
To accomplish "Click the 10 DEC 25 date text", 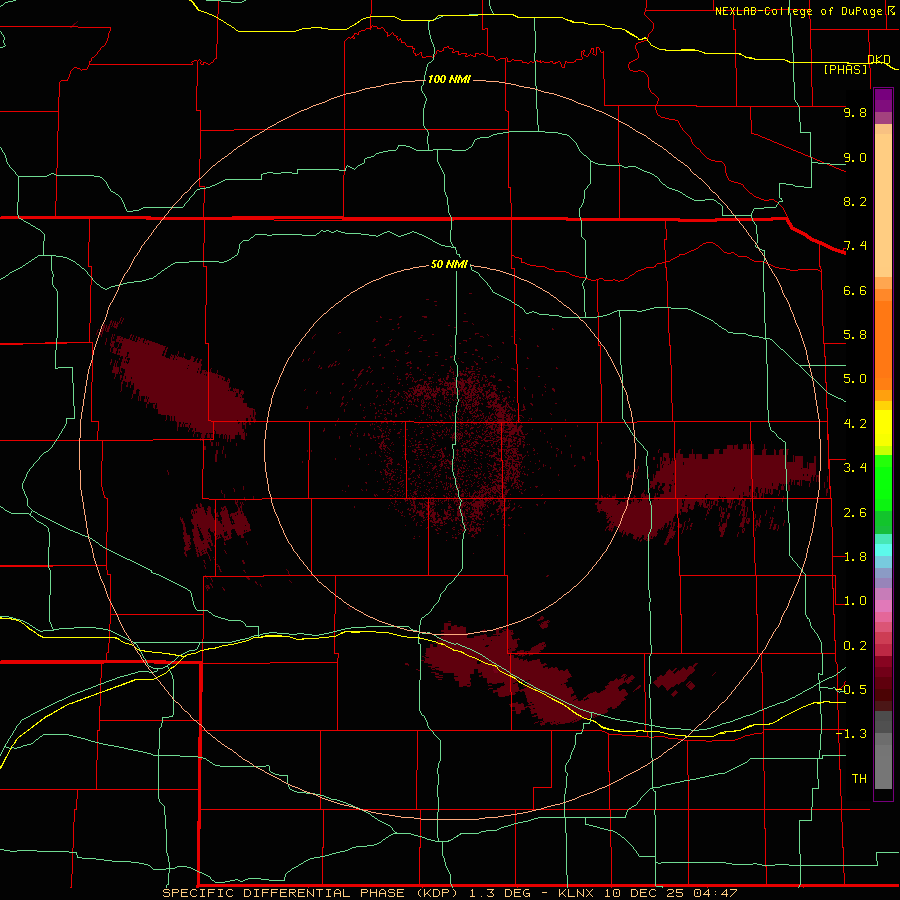I will 642,893.
